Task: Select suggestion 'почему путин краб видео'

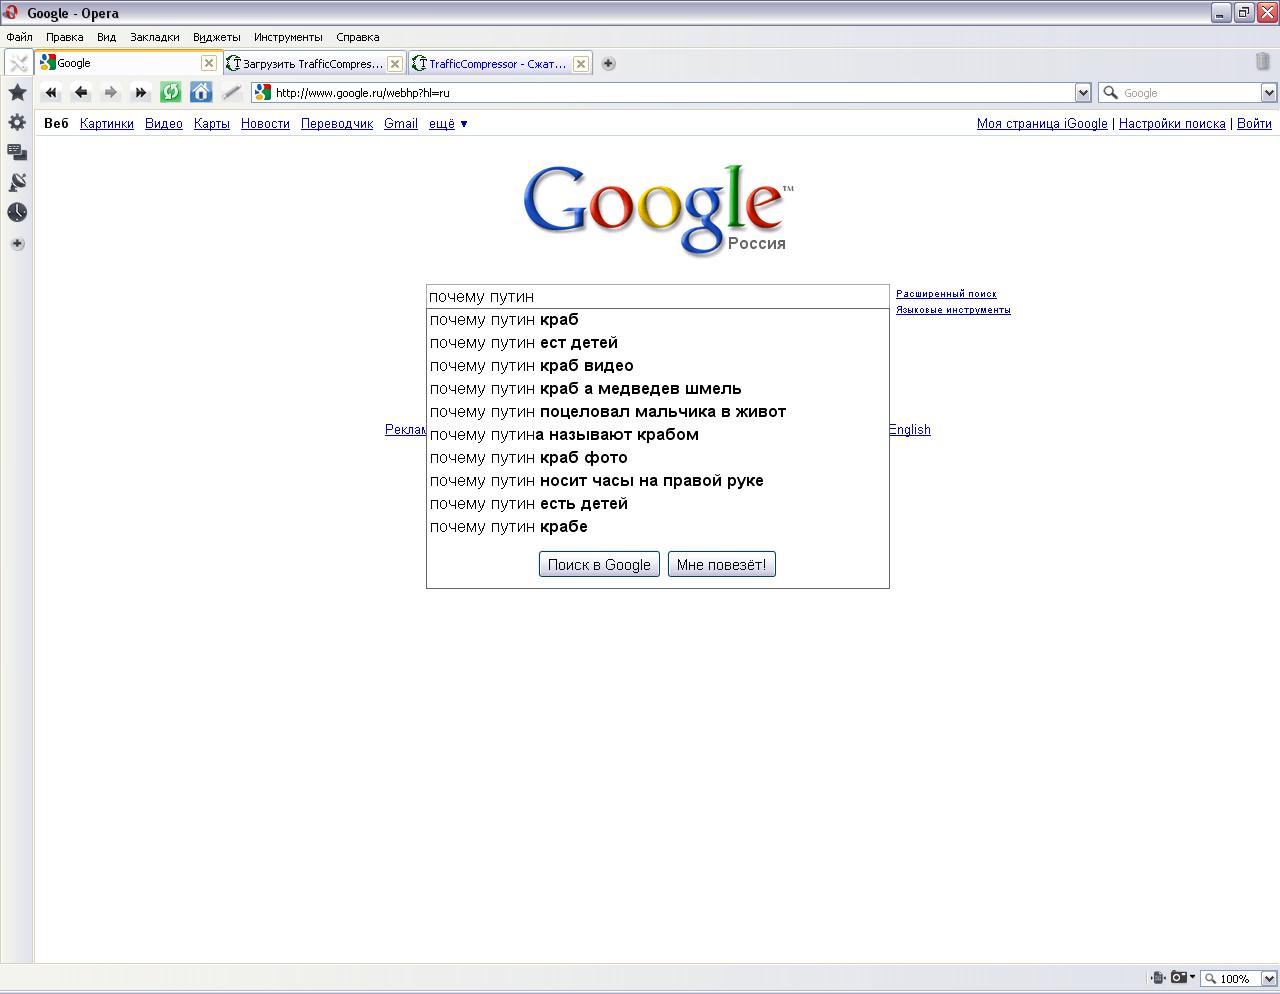Action: pyautogui.click(x=531, y=366)
